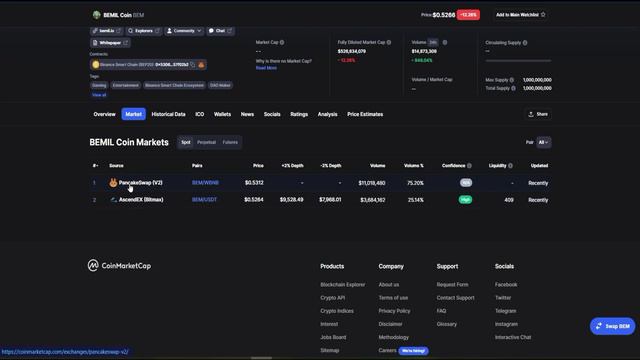640x360 pixels.
Task: Click the Swap BEM floating button
Action: click(x=613, y=326)
